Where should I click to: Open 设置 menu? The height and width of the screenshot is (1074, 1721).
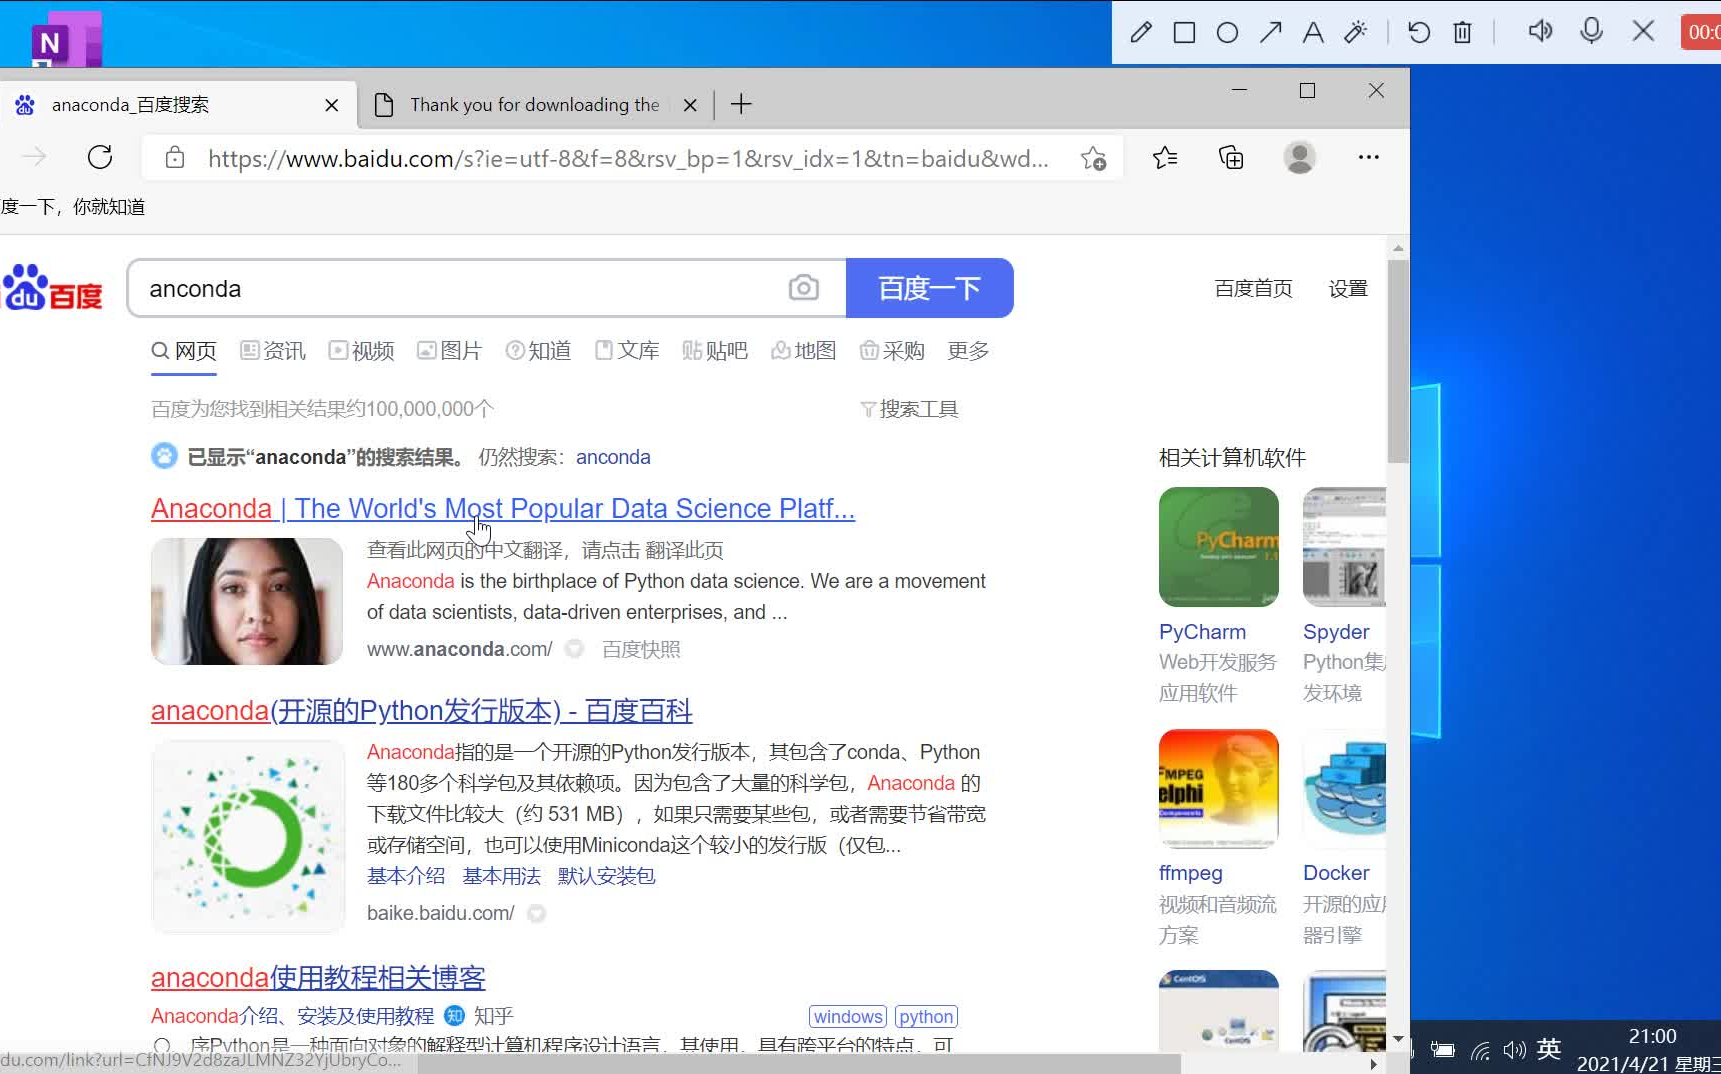pyautogui.click(x=1348, y=289)
